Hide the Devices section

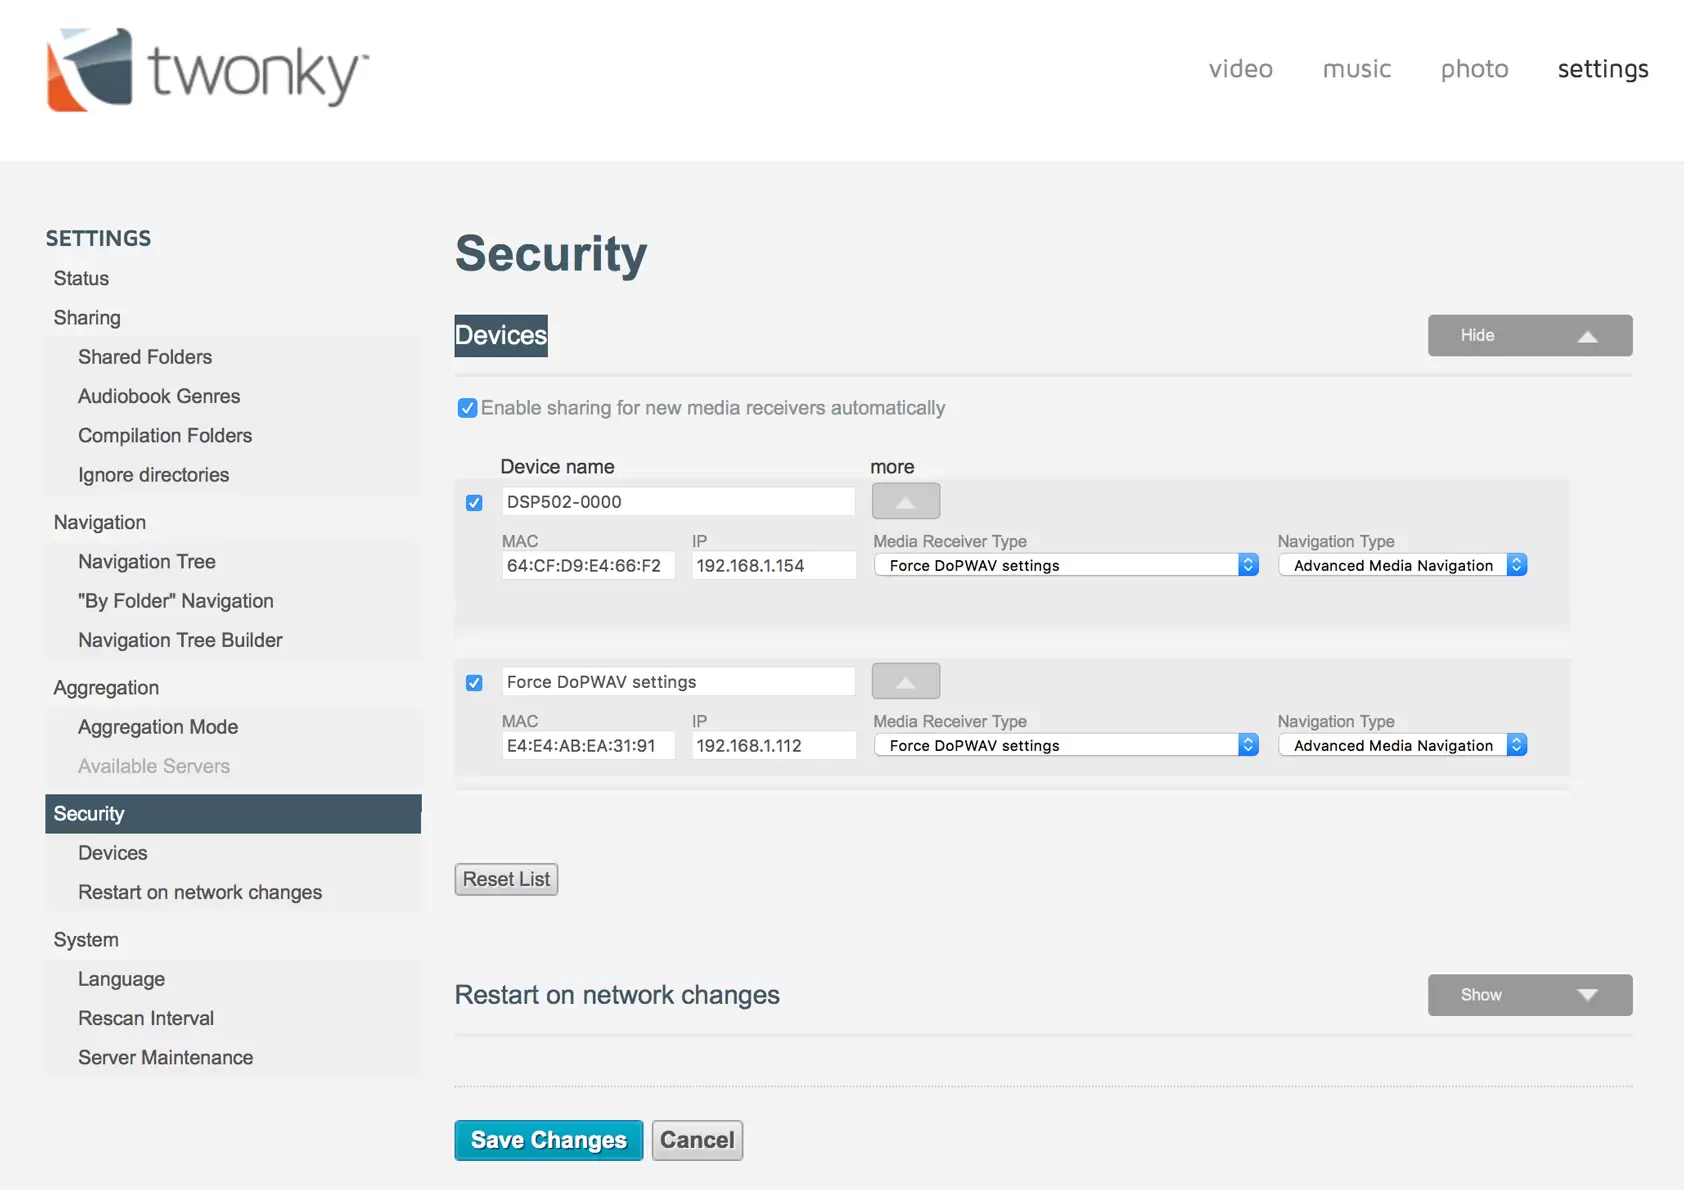(x=1529, y=336)
